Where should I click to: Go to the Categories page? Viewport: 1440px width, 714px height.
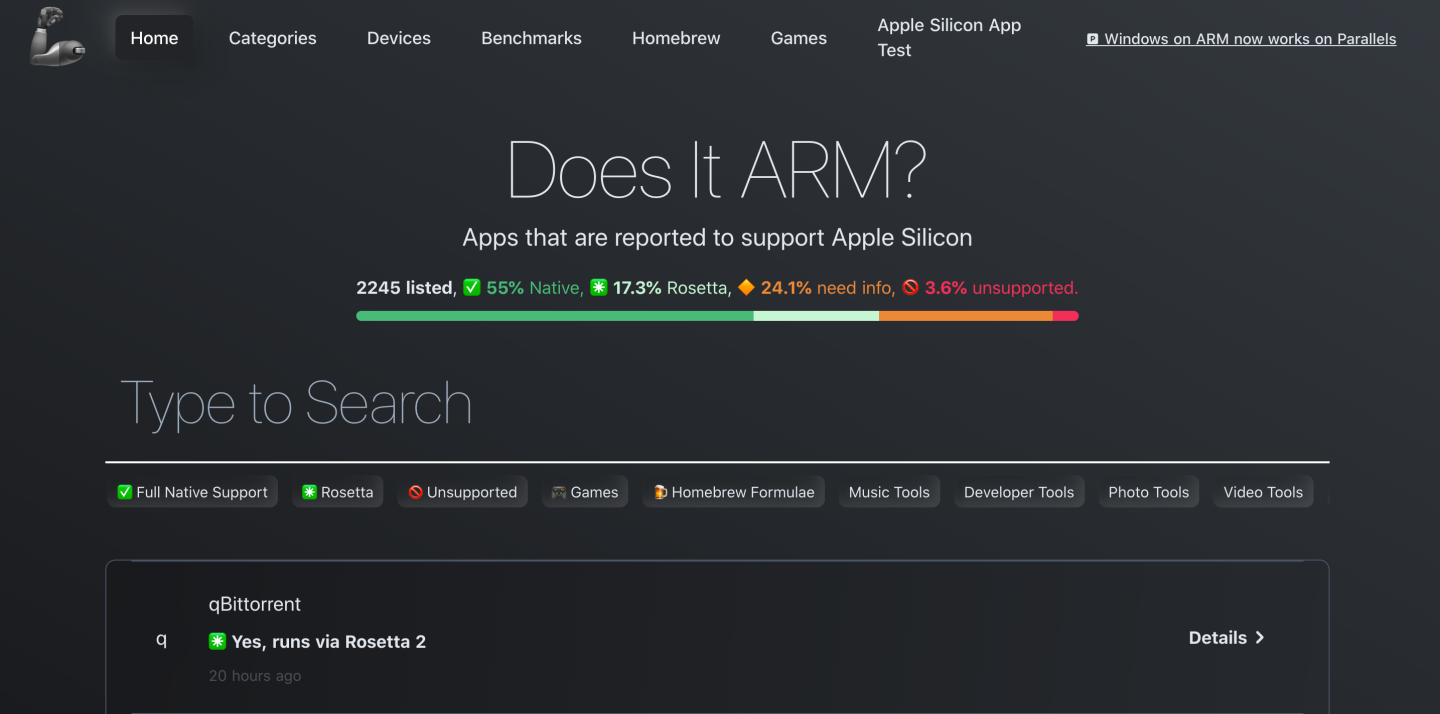click(x=272, y=38)
